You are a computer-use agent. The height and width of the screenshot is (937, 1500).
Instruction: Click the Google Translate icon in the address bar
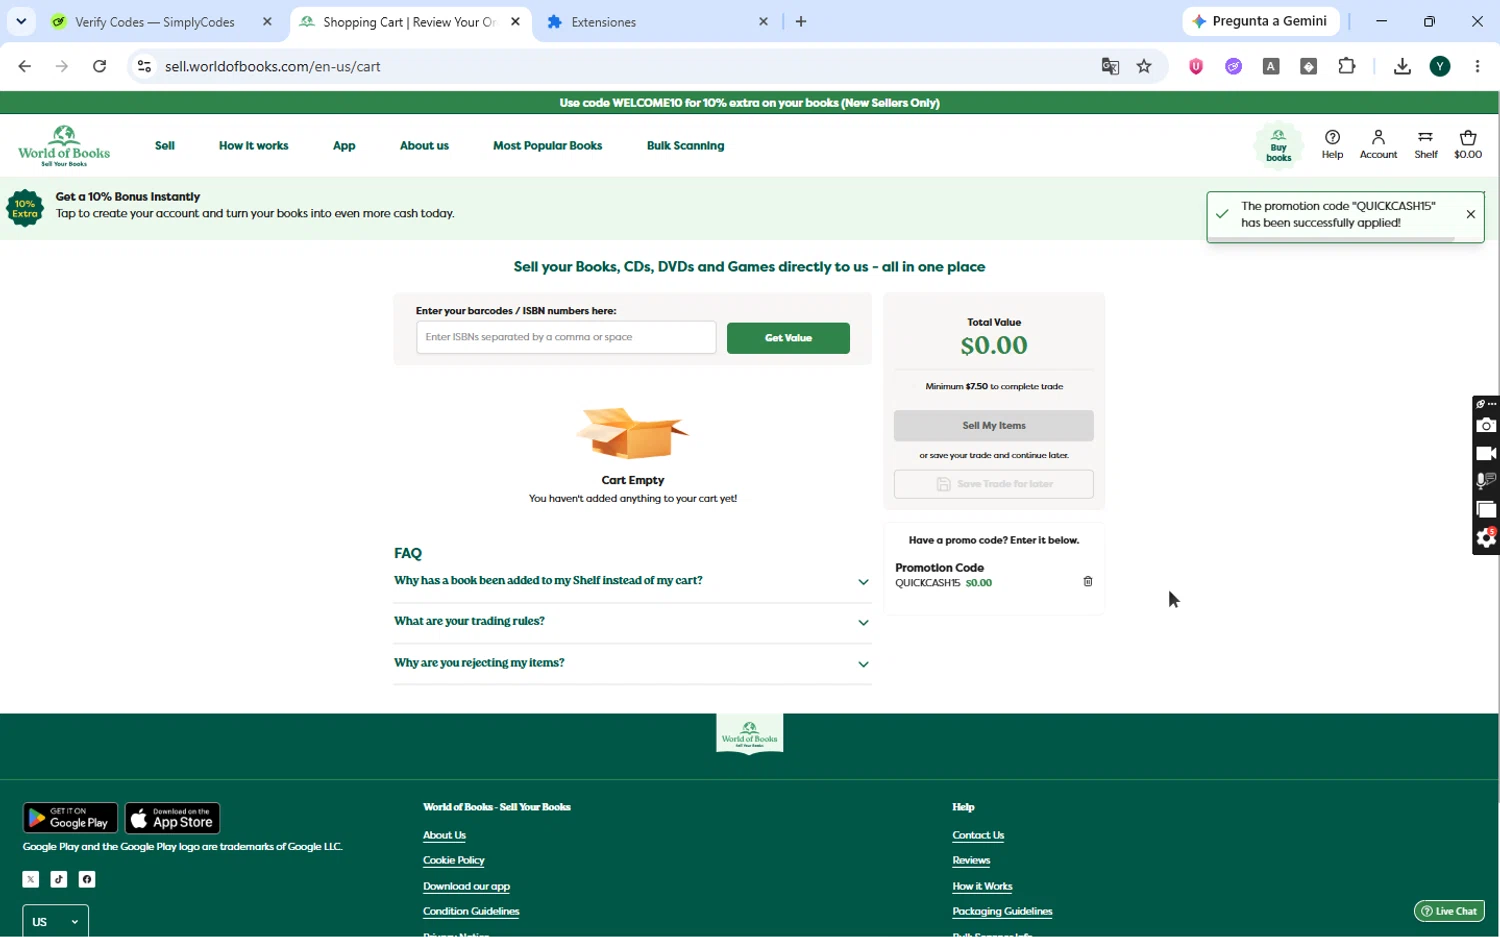(1110, 67)
